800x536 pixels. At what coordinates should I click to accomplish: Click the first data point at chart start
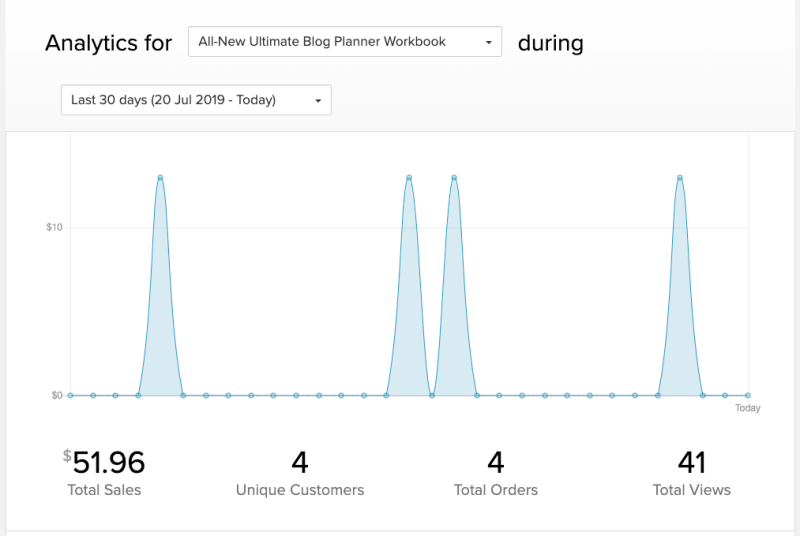[x=70, y=395]
